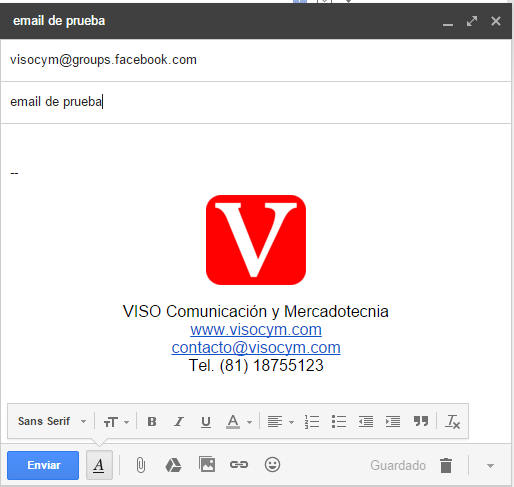Apply a numbered list

tap(312, 422)
